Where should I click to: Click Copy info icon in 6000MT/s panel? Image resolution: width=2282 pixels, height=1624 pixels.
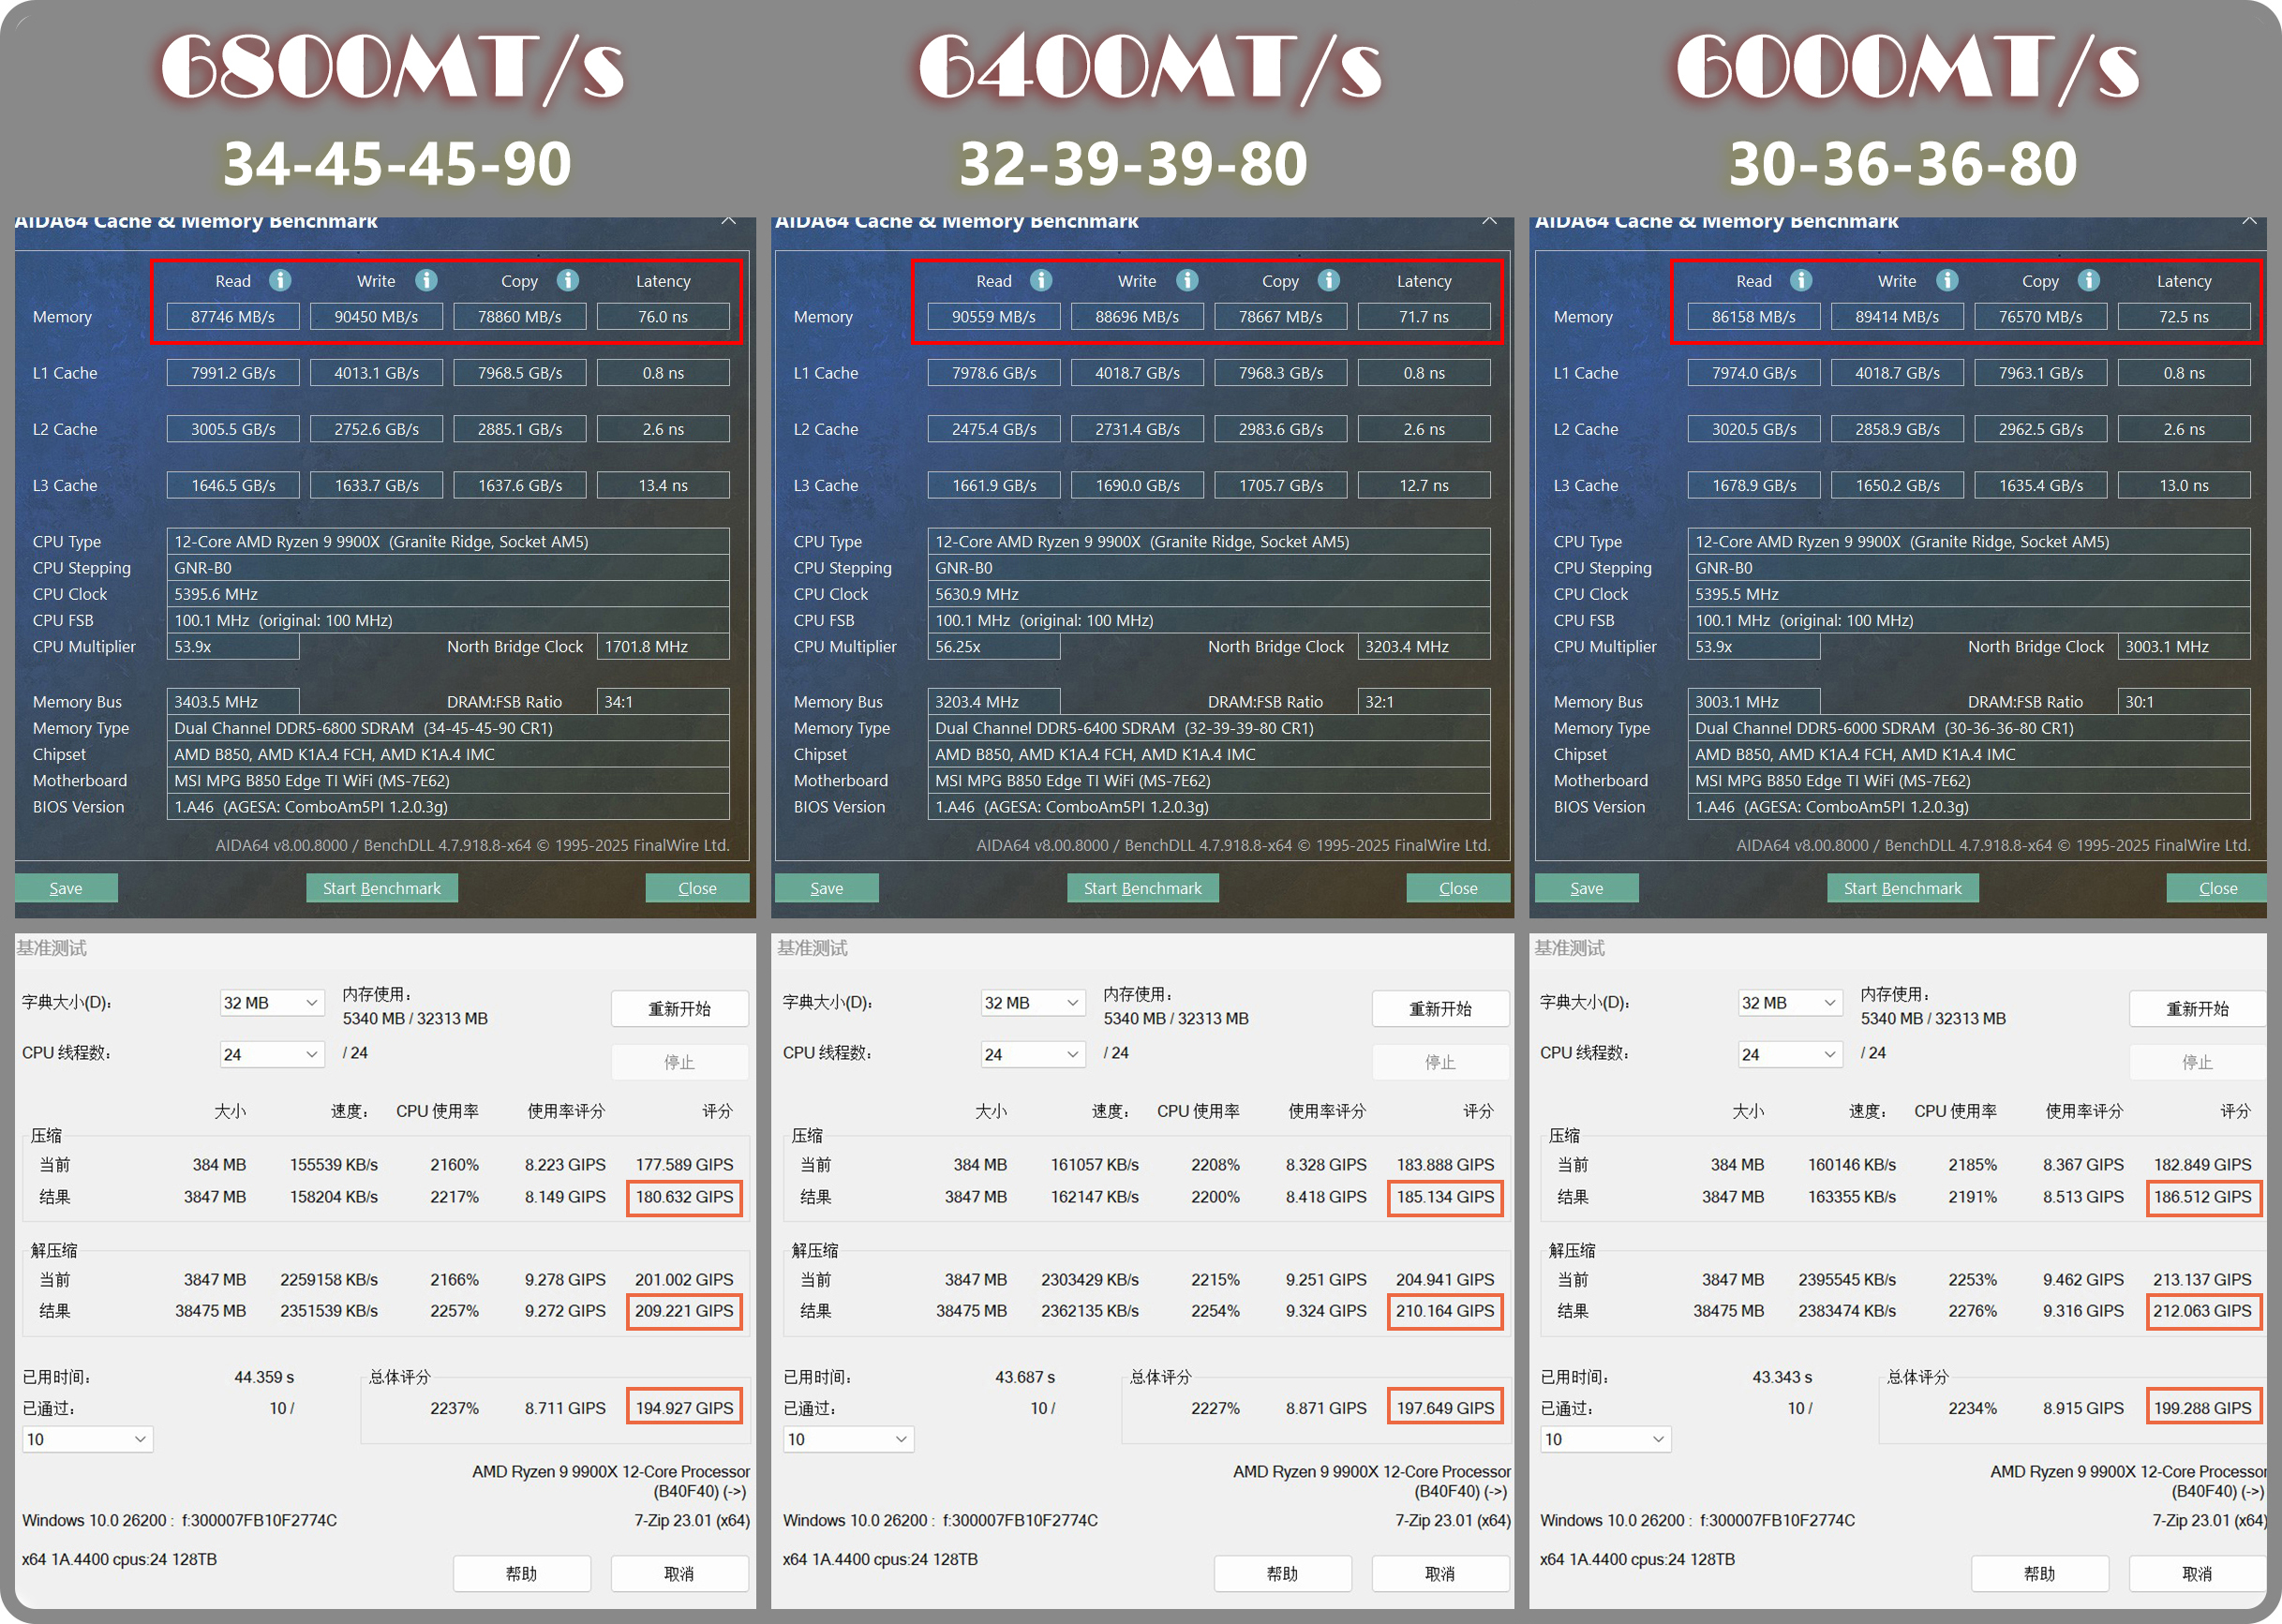(x=2089, y=280)
